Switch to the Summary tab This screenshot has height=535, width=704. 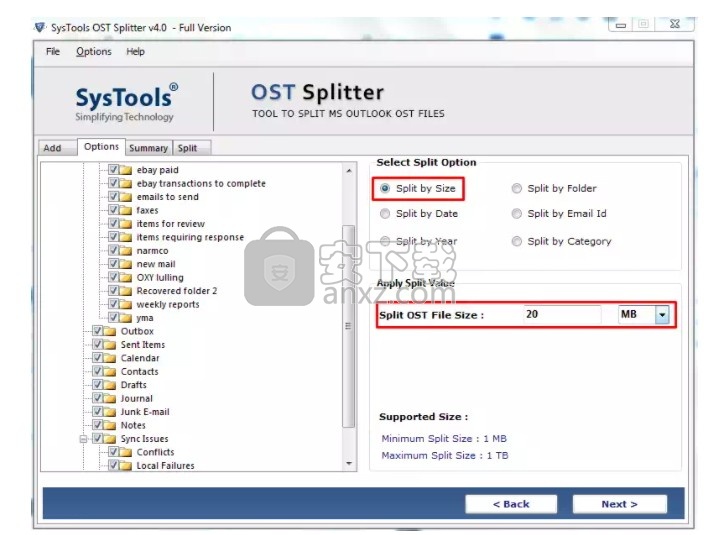148,148
